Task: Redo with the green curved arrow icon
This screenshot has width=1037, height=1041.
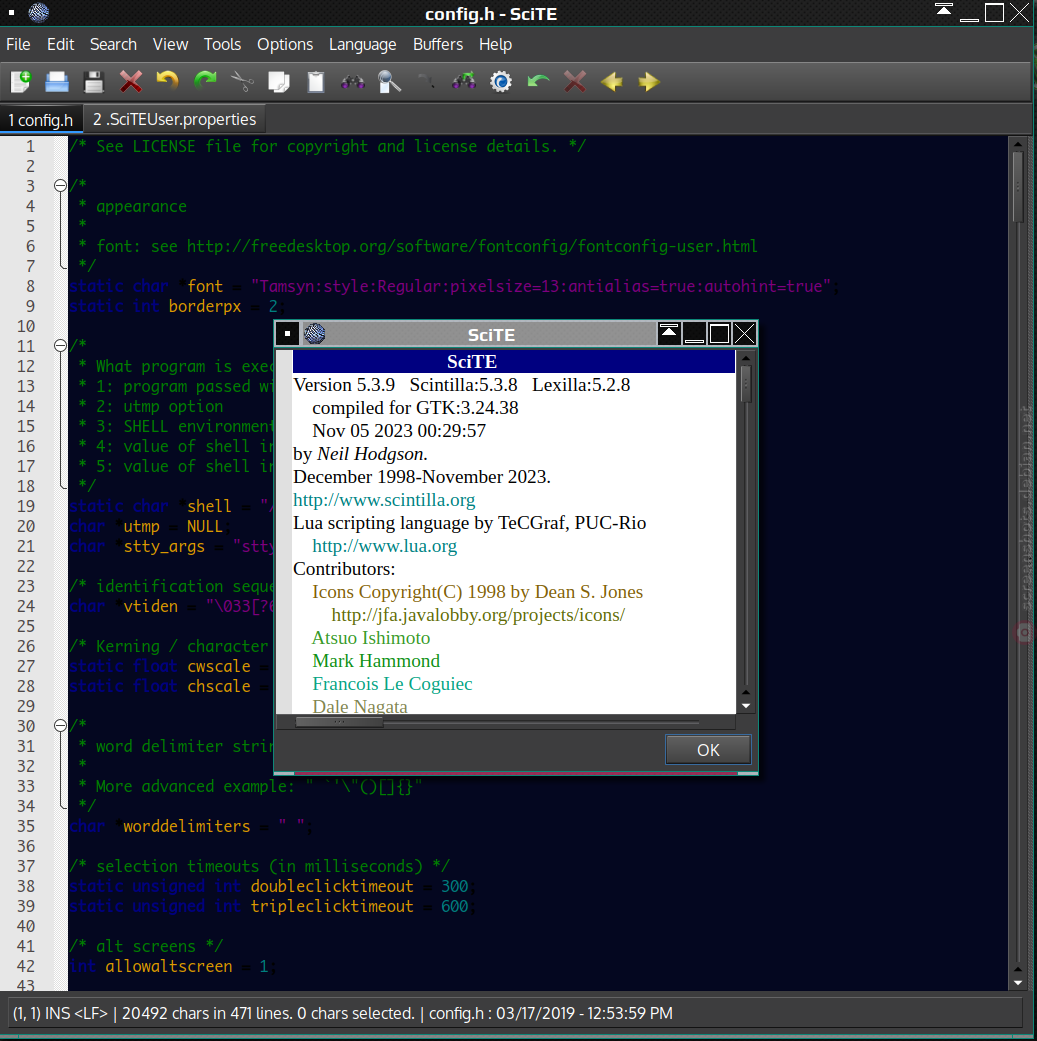Action: pos(205,80)
